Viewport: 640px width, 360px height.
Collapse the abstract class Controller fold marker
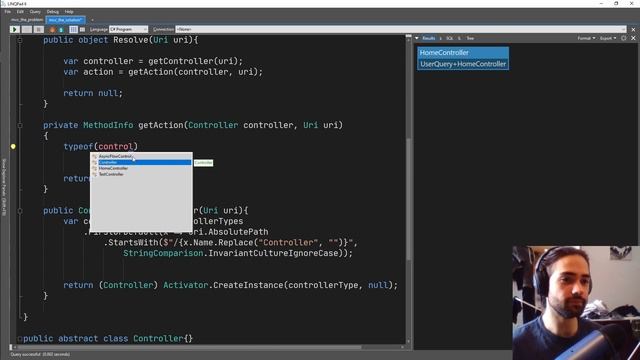click(x=20, y=338)
